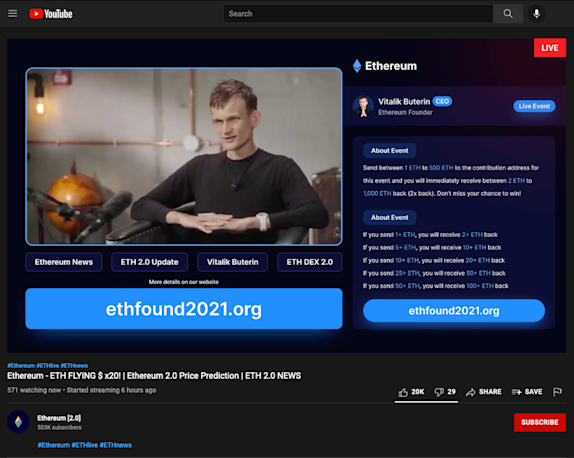Open the Ethereum [2.0] channel name
Image resolution: width=574 pixels, height=458 pixels.
point(59,418)
